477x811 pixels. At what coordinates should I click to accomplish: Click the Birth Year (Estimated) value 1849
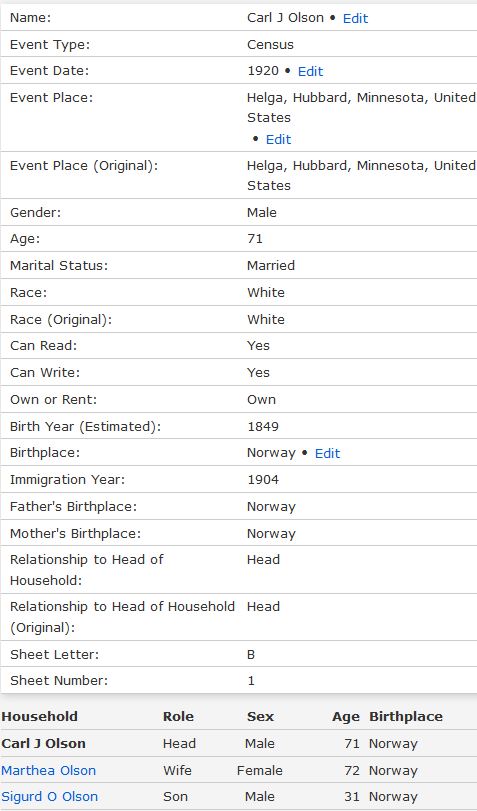click(x=263, y=427)
